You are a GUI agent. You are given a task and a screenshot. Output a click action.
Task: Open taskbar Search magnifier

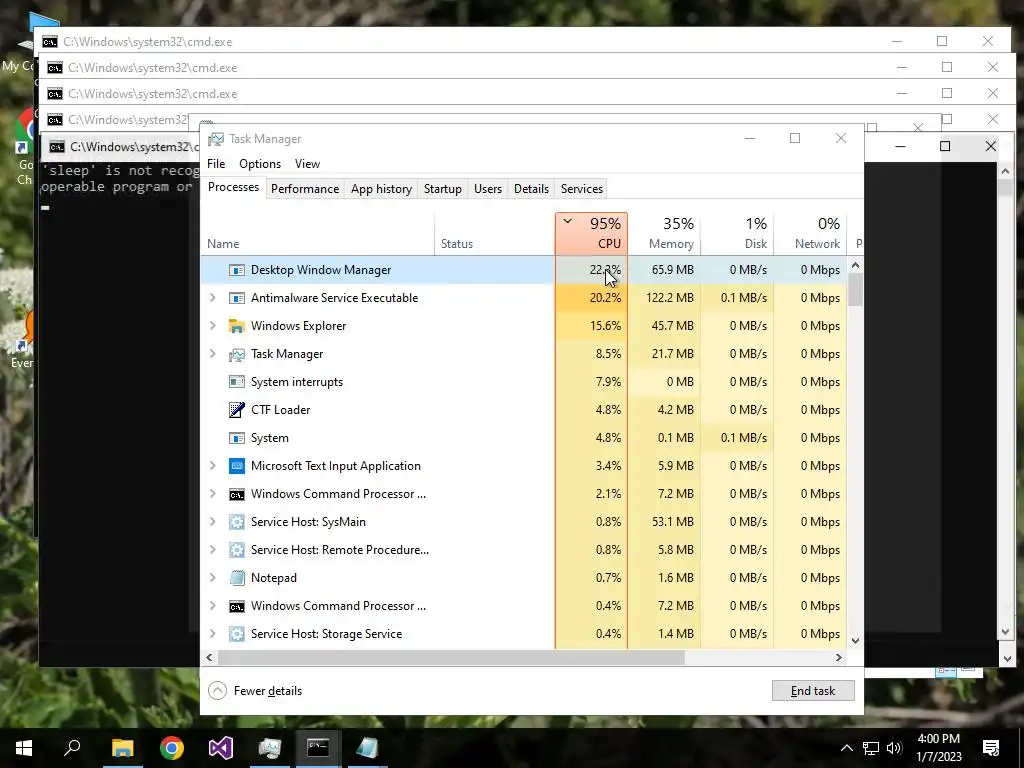tap(72, 748)
